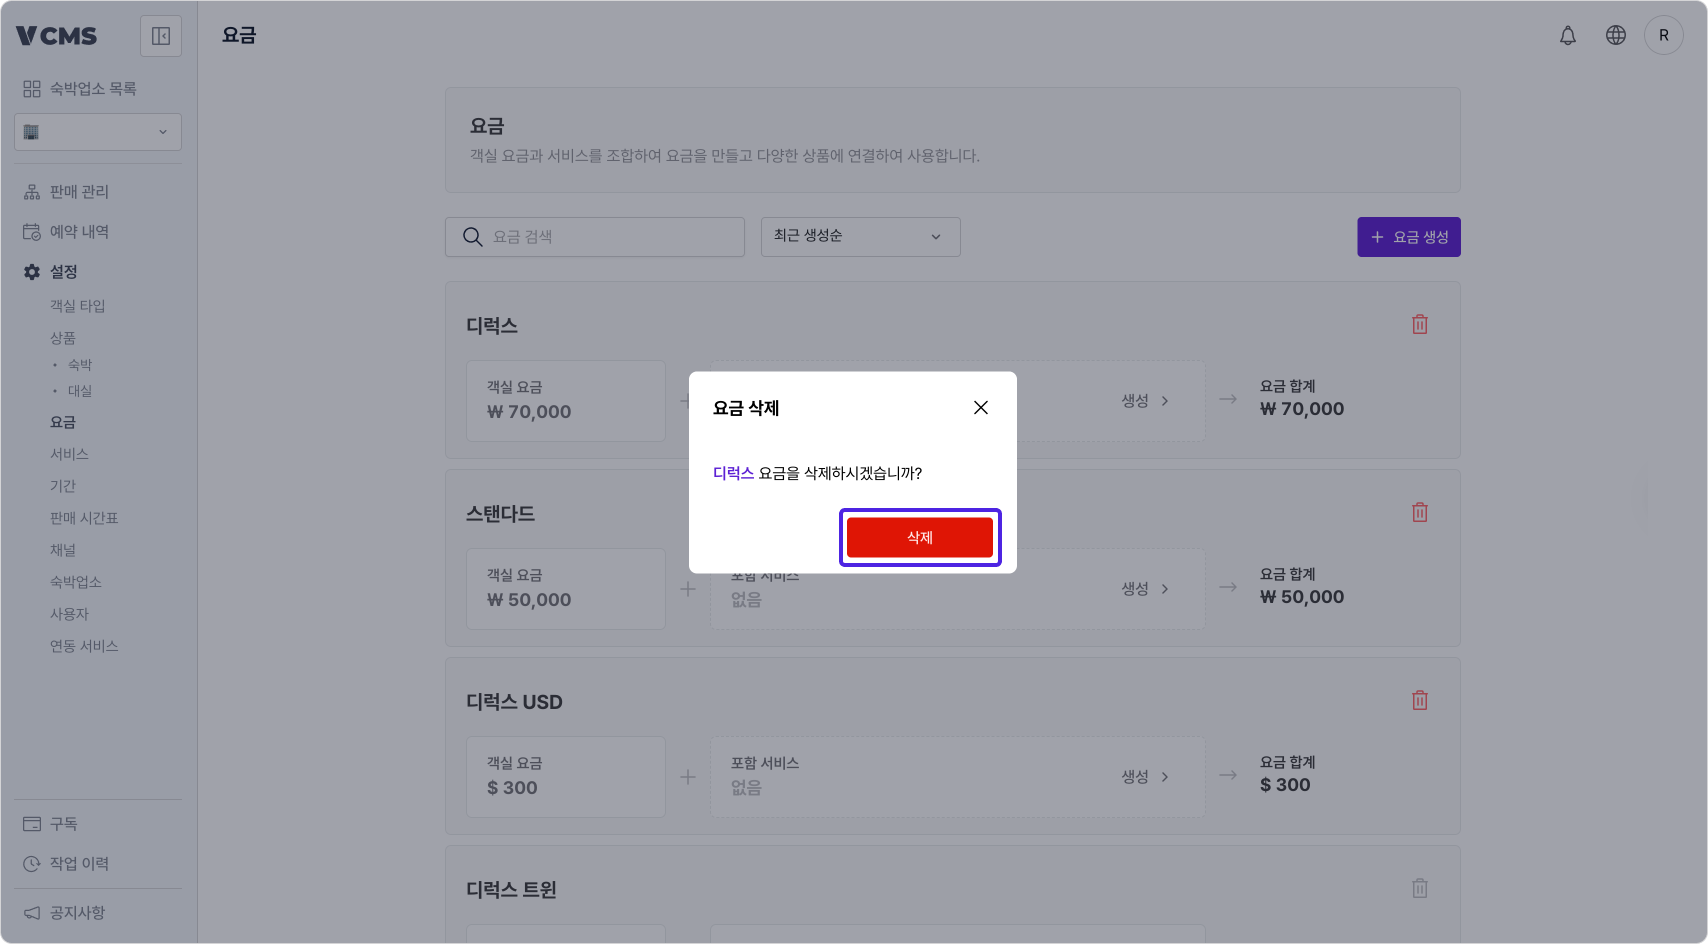Open the 최근 생성순 sort dropdown

860,237
